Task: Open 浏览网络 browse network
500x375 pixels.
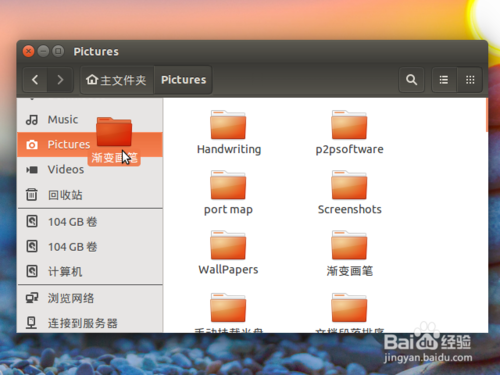Action: [x=90, y=298]
